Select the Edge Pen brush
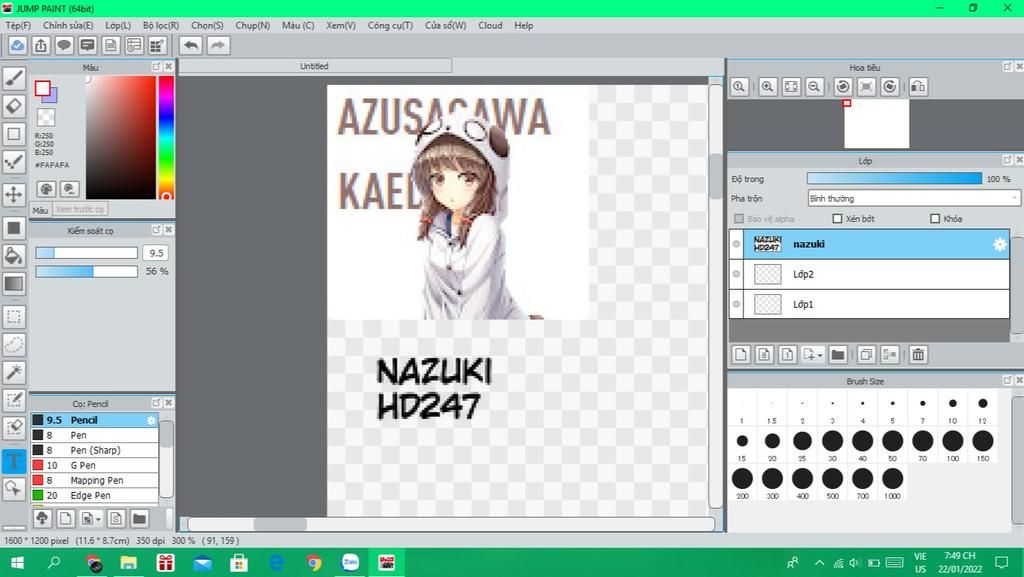This screenshot has height=577, width=1024. pyautogui.click(x=94, y=495)
